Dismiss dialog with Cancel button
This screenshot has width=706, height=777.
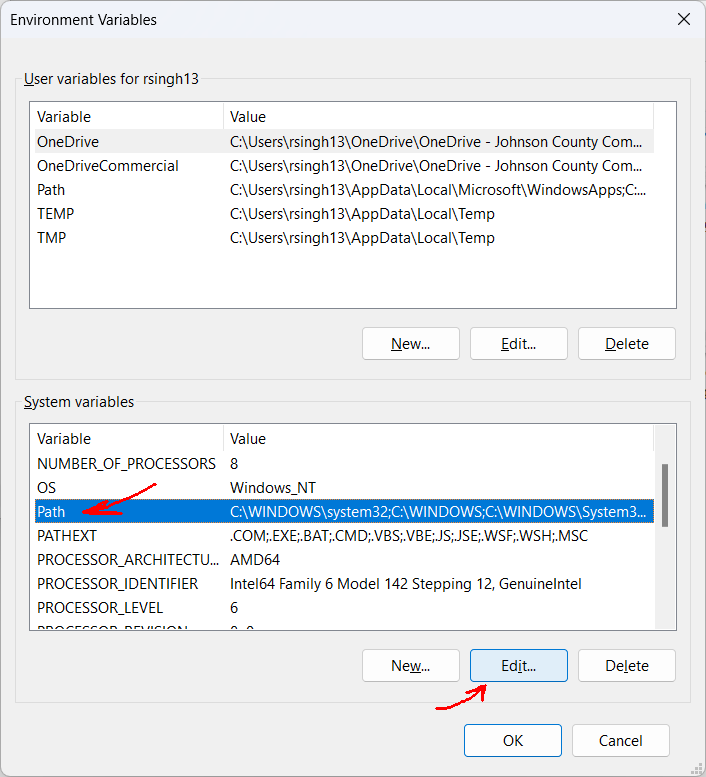[x=621, y=740]
